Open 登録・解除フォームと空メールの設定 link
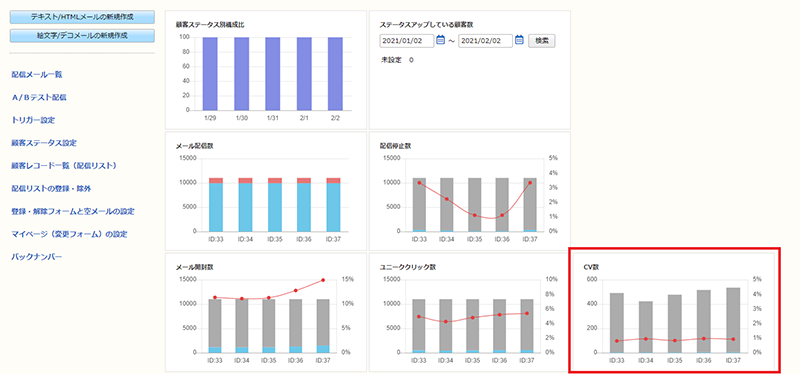Image resolution: width=800 pixels, height=374 pixels. (73, 211)
